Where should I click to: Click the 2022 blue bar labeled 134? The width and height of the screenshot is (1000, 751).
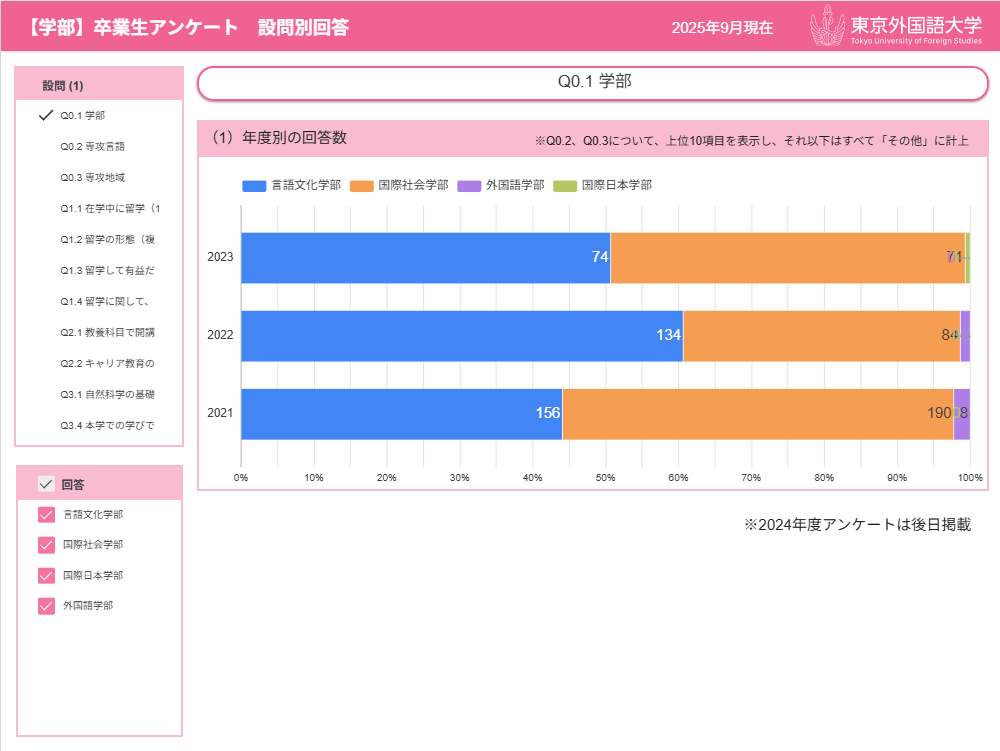coord(460,335)
